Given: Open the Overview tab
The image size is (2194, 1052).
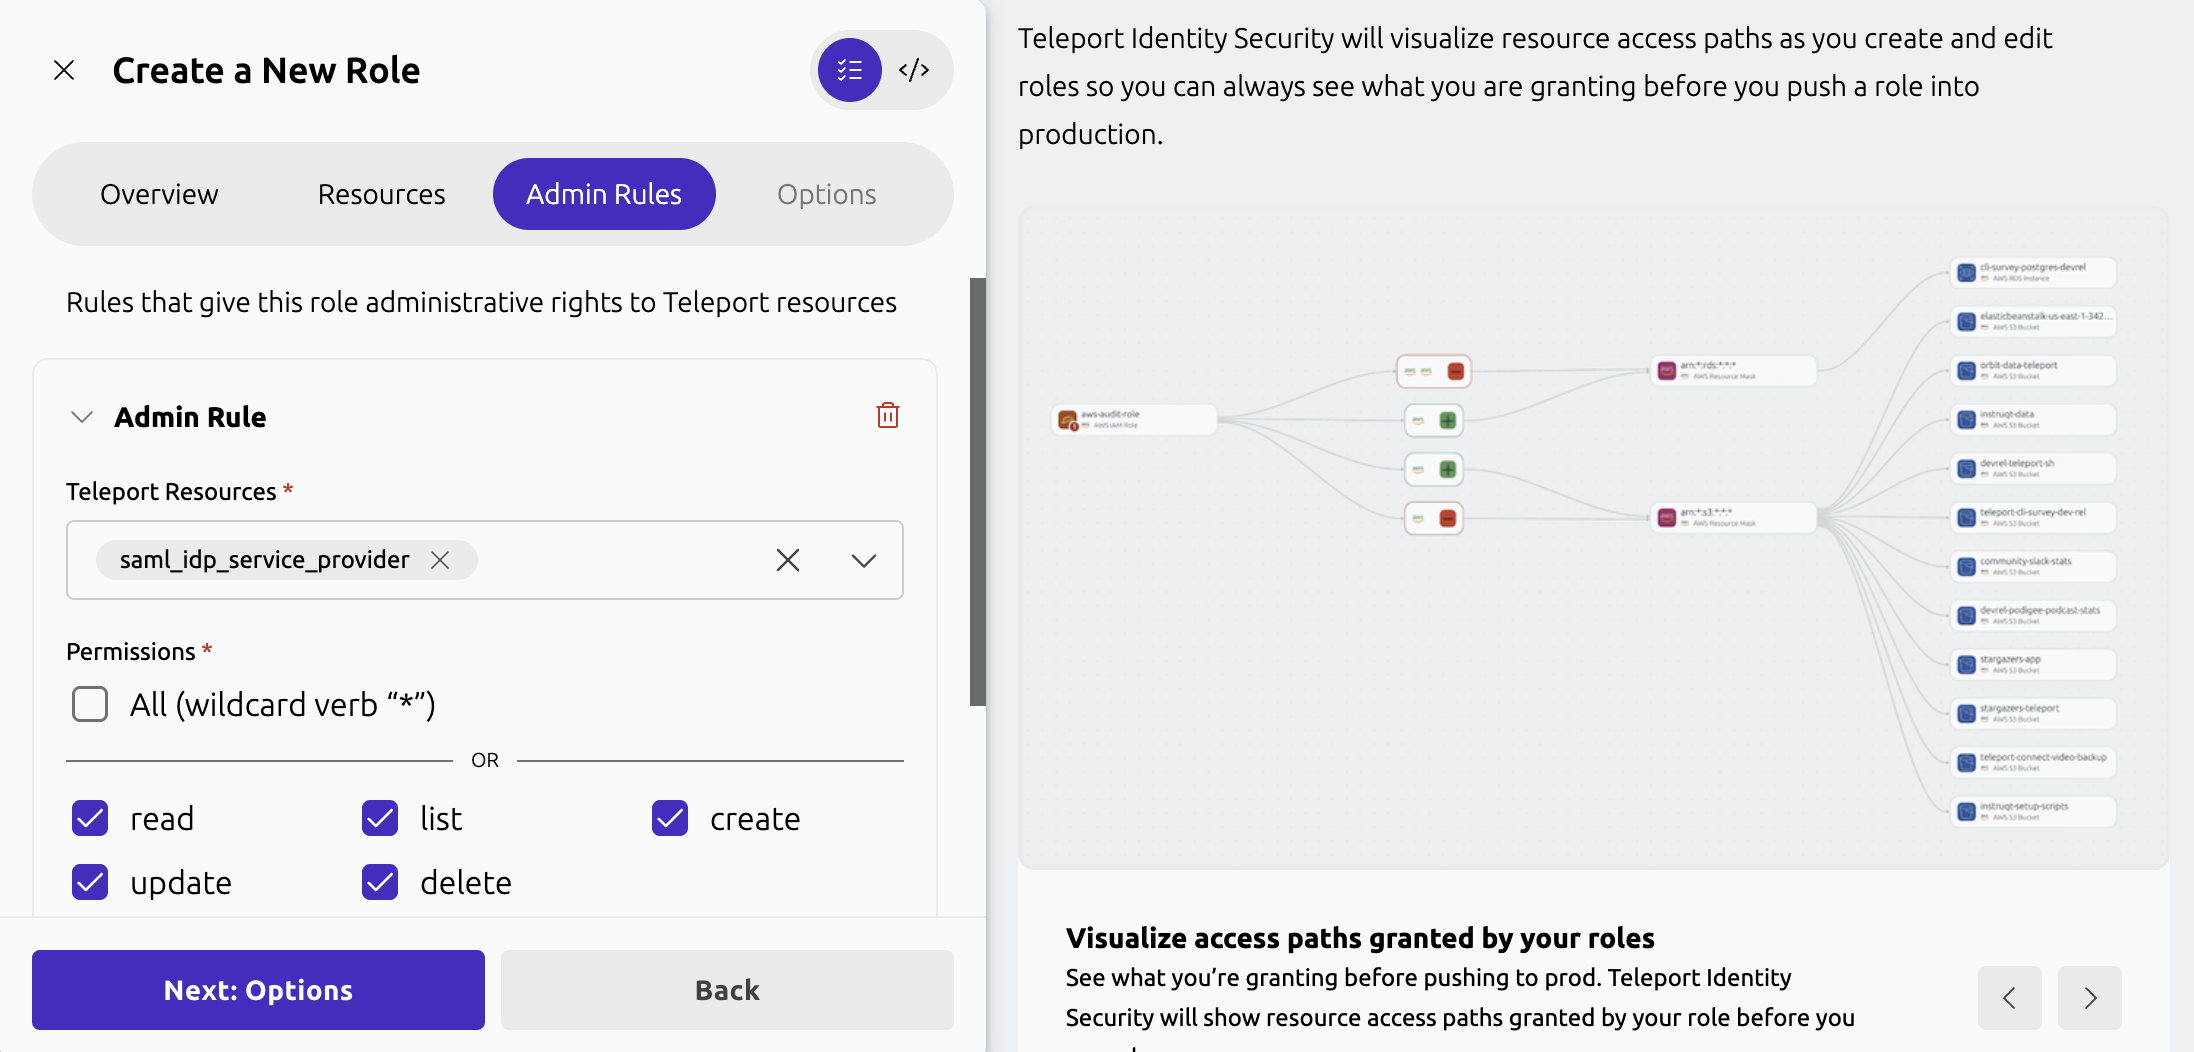Looking at the screenshot, I should [x=159, y=194].
